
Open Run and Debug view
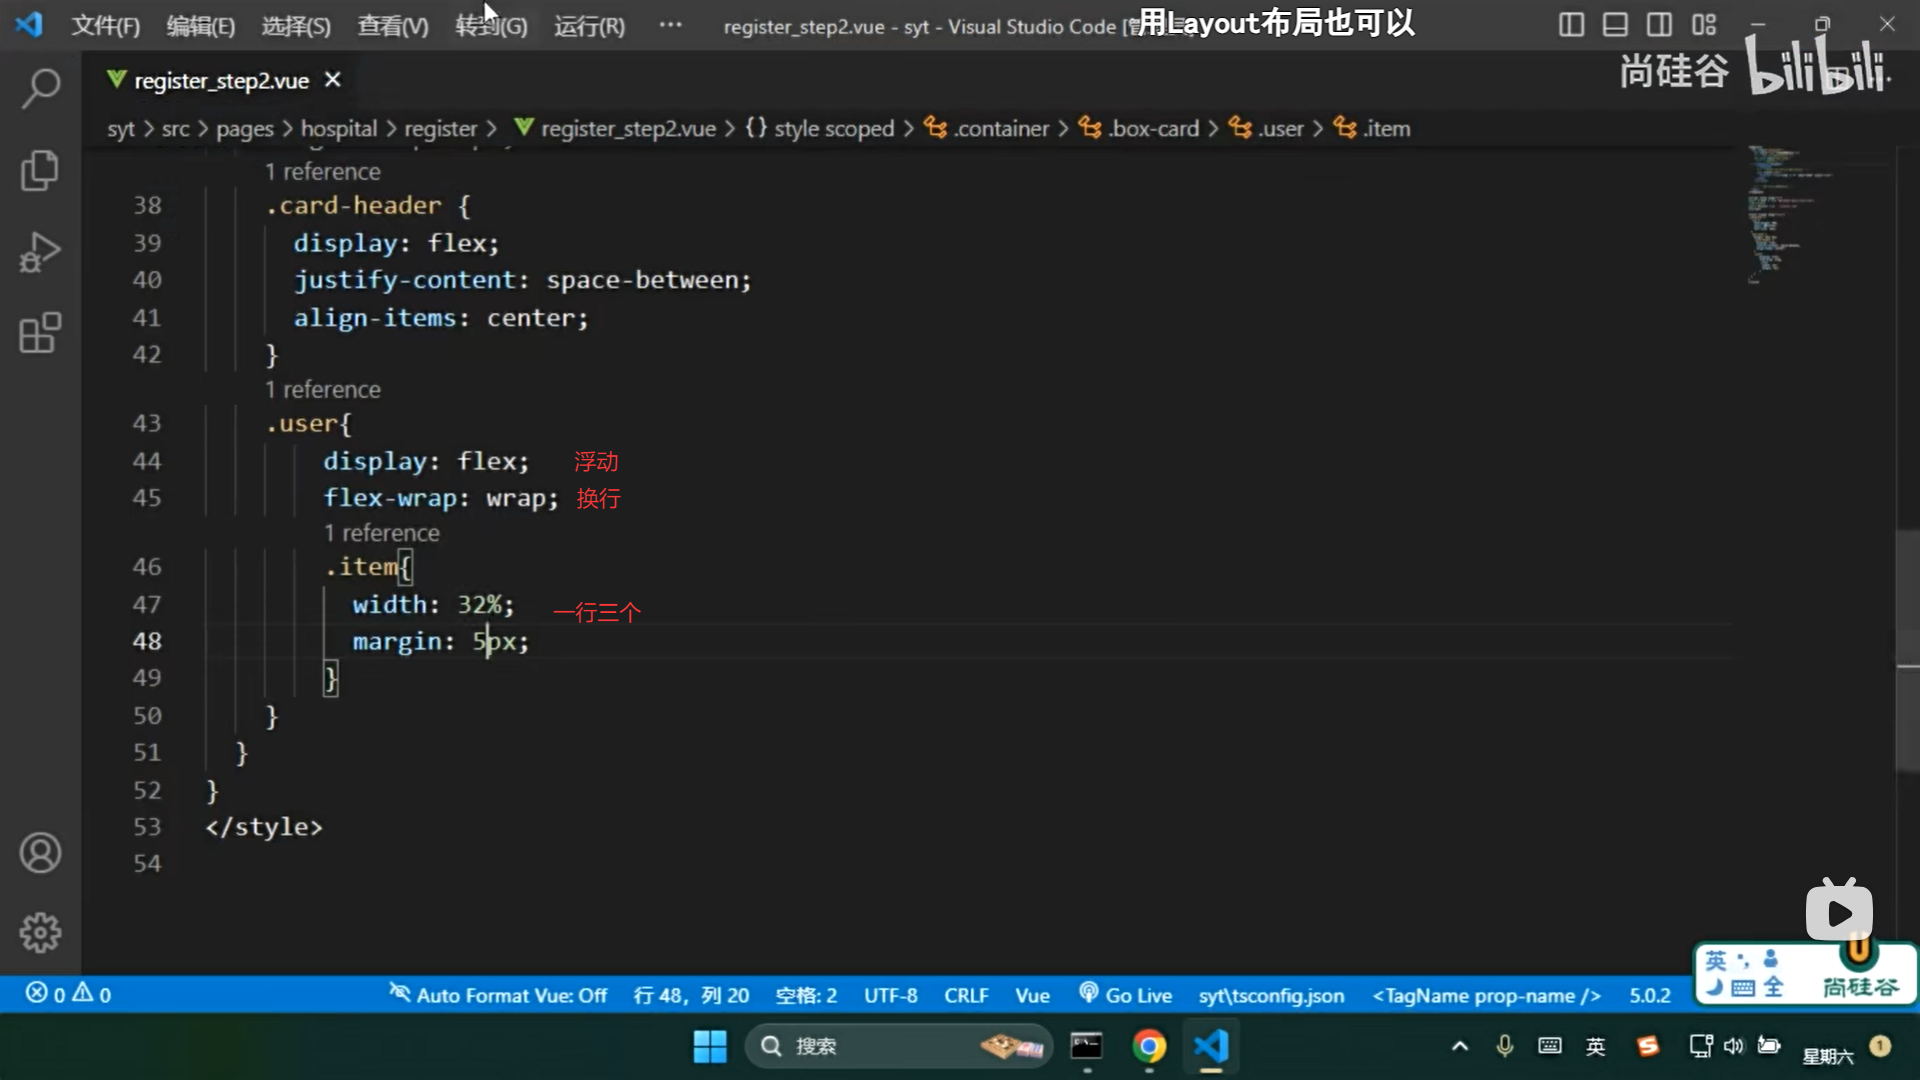(40, 252)
